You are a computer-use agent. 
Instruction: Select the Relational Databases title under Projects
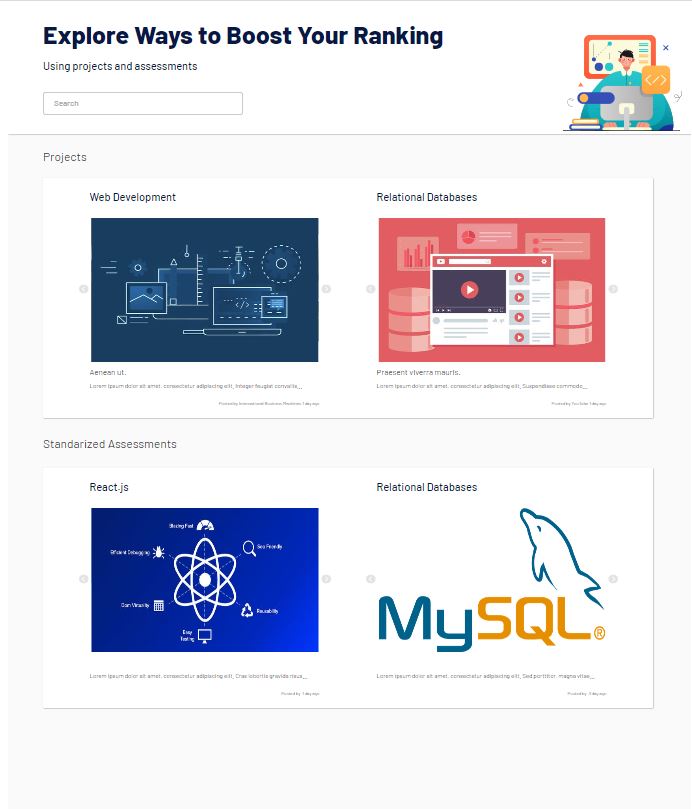coord(427,197)
